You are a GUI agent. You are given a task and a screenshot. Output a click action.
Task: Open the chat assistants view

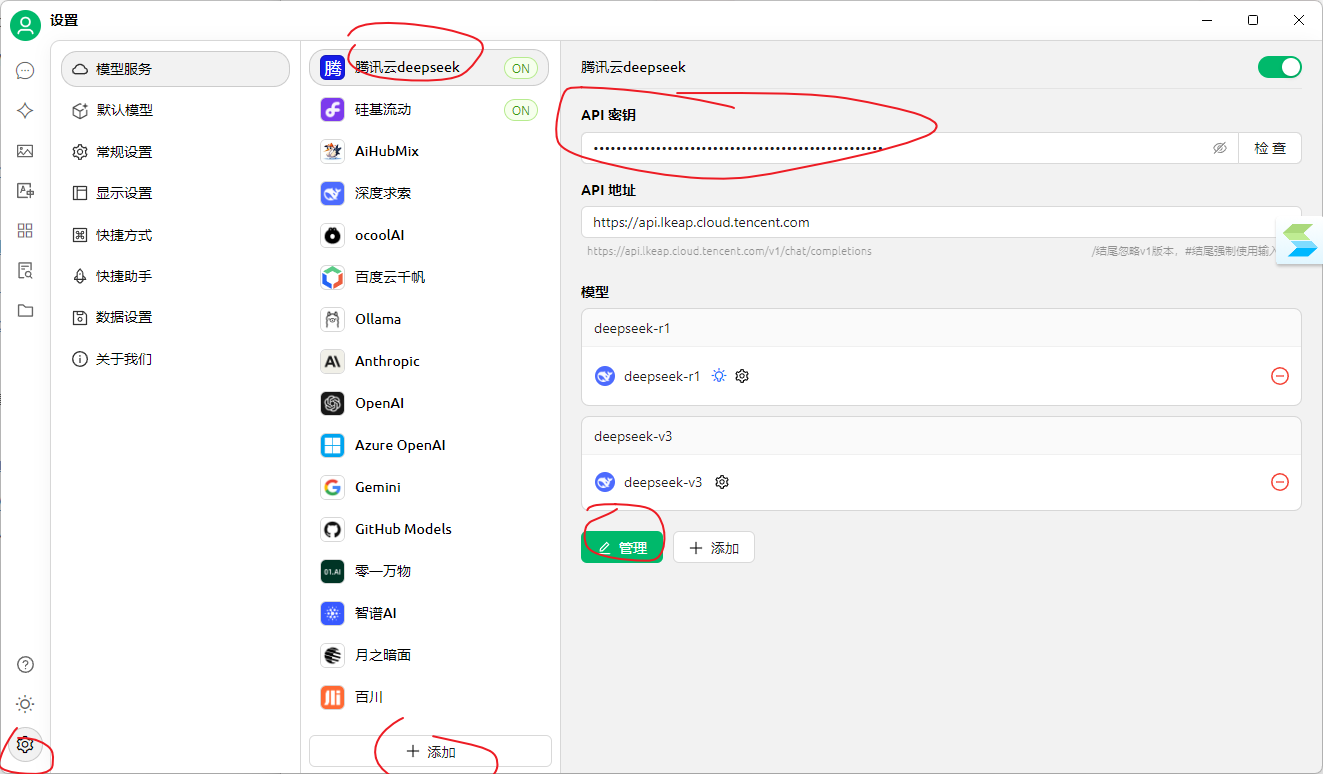click(25, 71)
